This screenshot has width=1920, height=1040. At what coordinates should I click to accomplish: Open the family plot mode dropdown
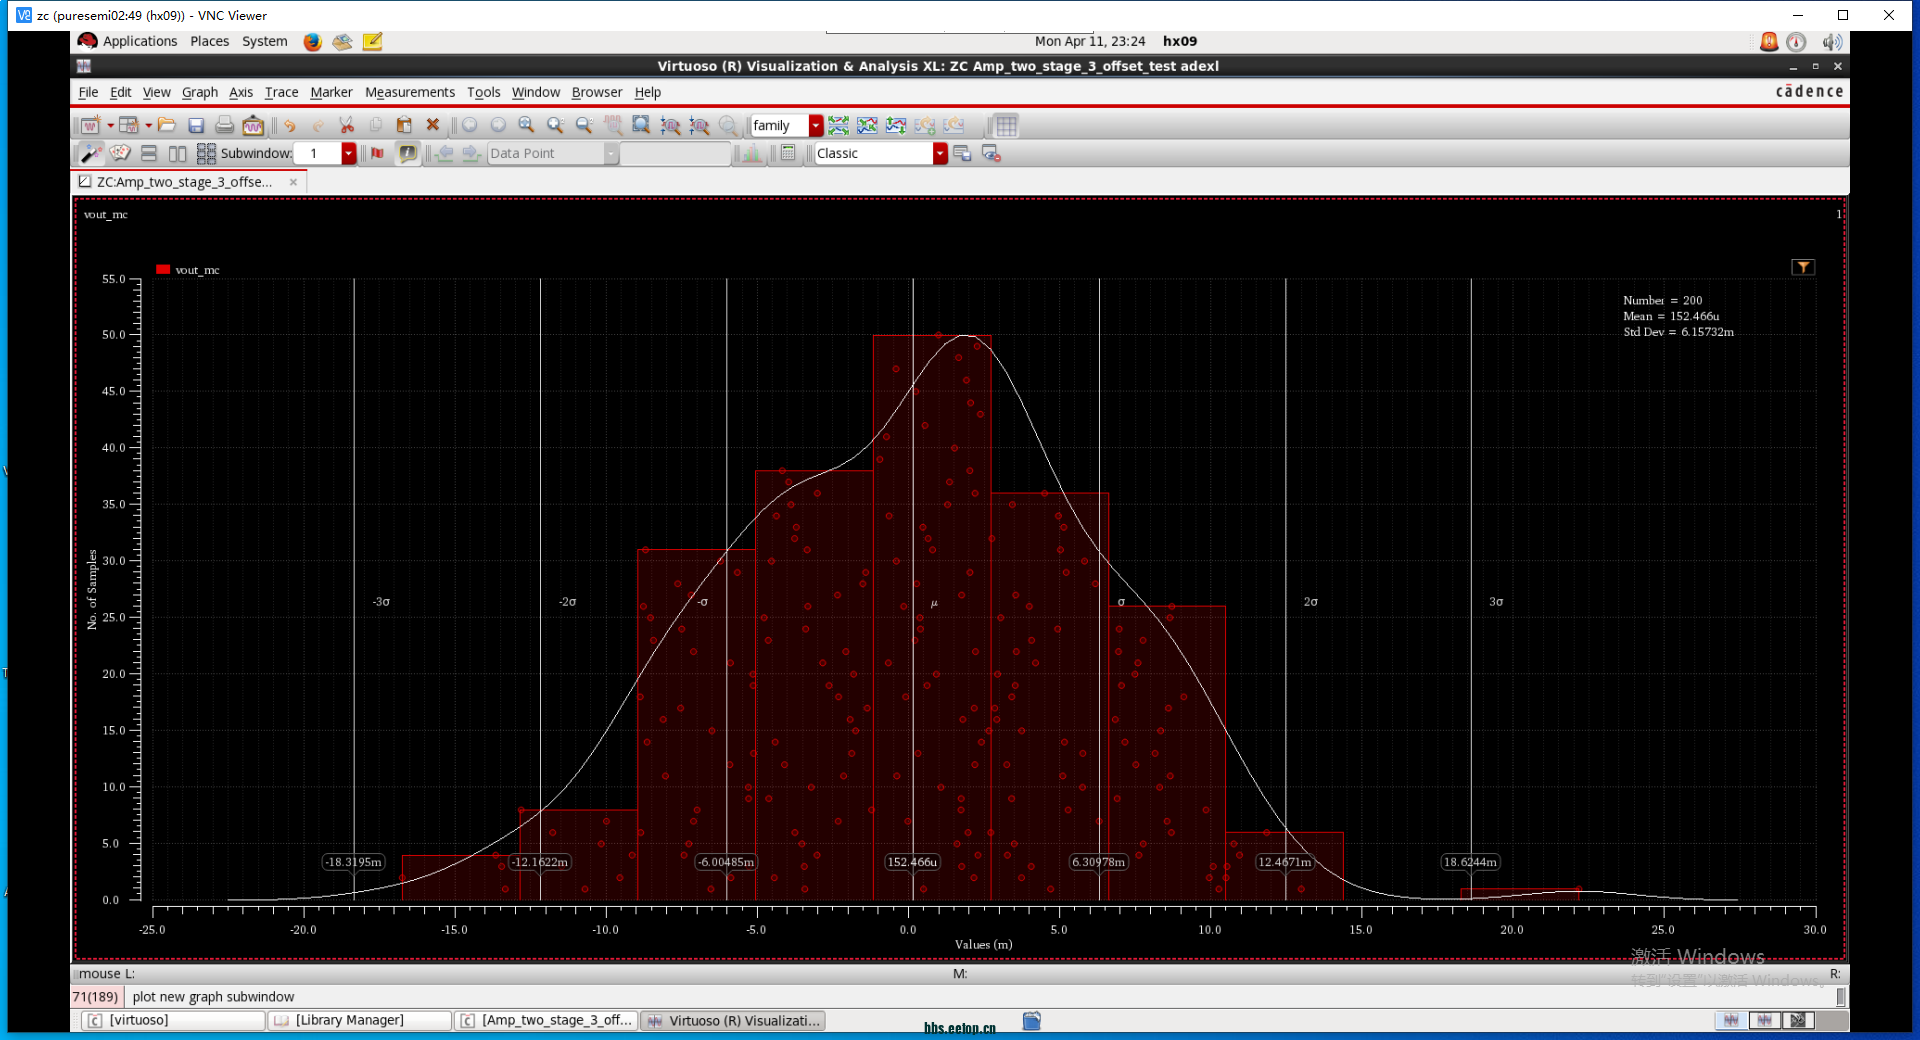coord(816,125)
